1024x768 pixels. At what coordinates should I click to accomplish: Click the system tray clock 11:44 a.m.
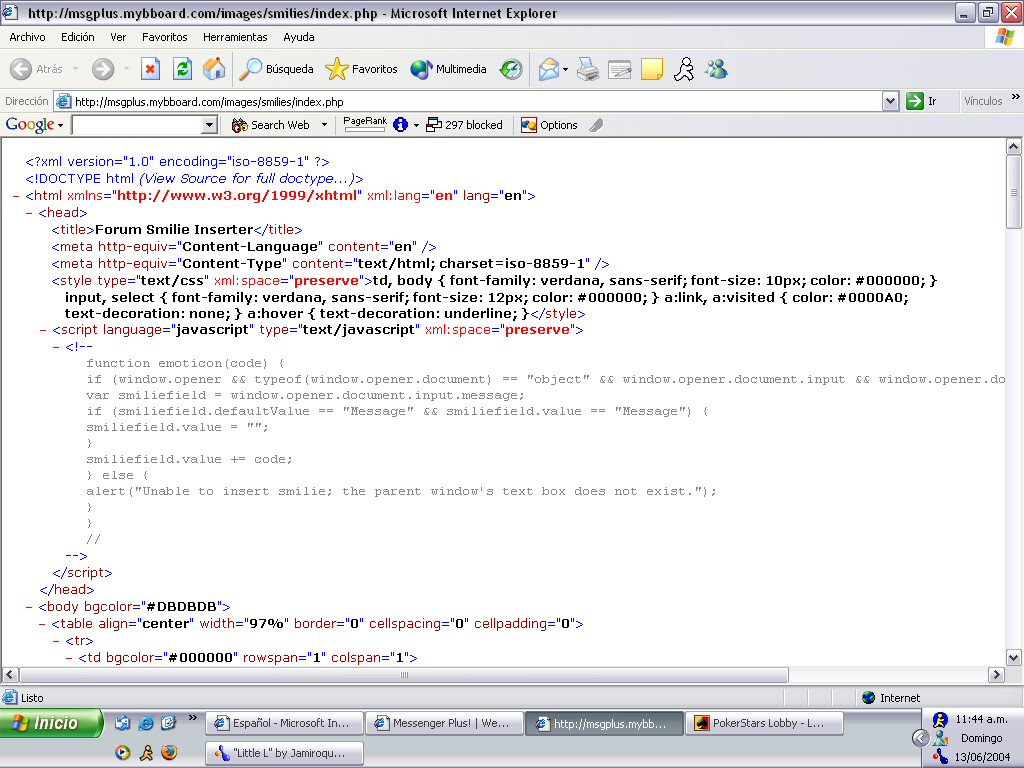coord(981,719)
